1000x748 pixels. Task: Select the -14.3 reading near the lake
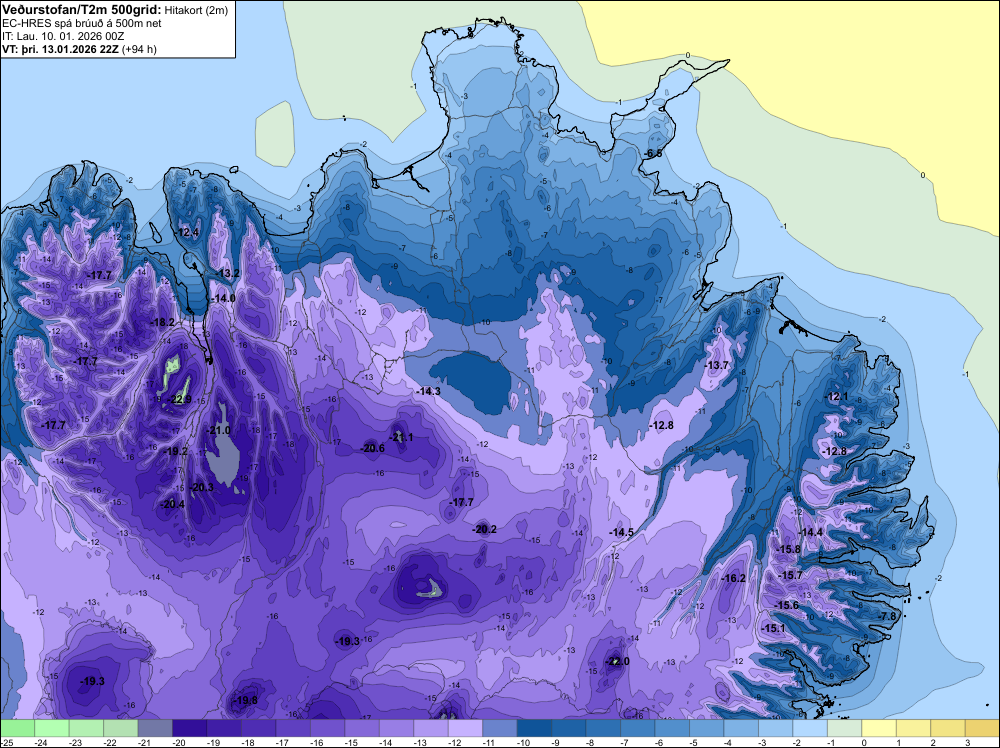pos(429,391)
